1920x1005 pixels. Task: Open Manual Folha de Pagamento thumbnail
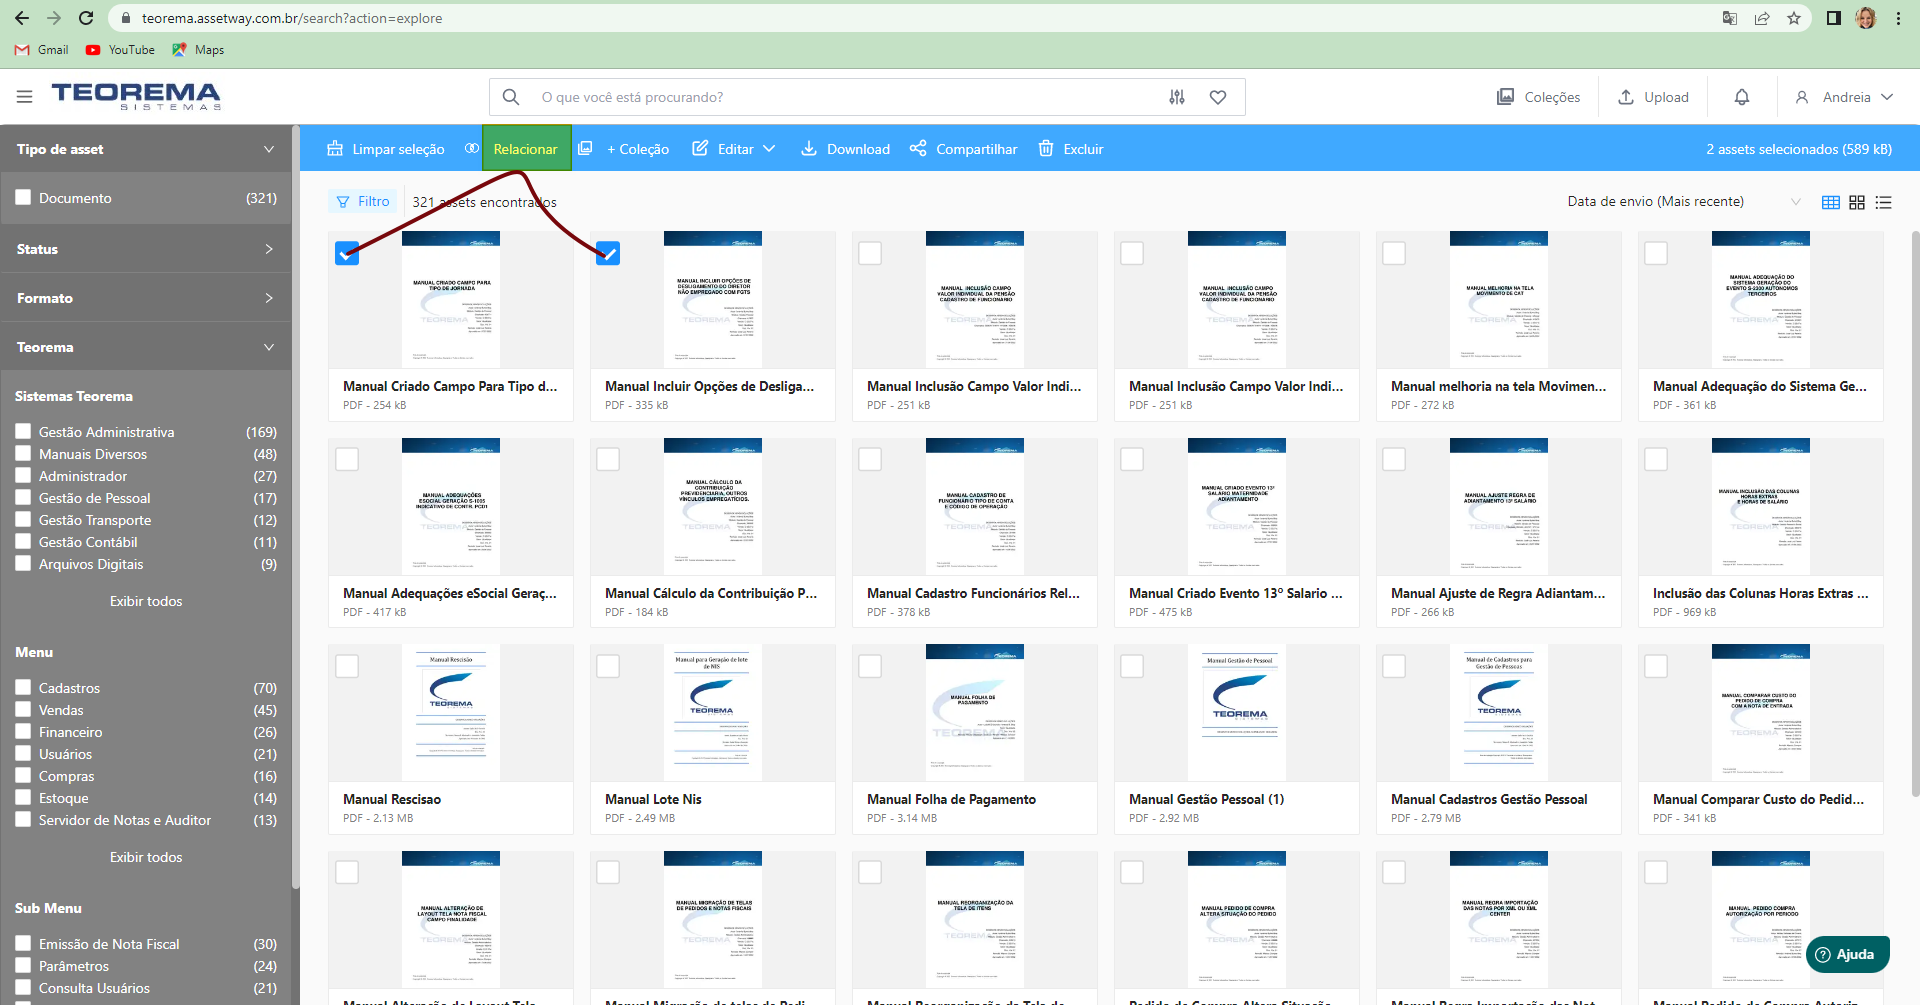coord(975,712)
